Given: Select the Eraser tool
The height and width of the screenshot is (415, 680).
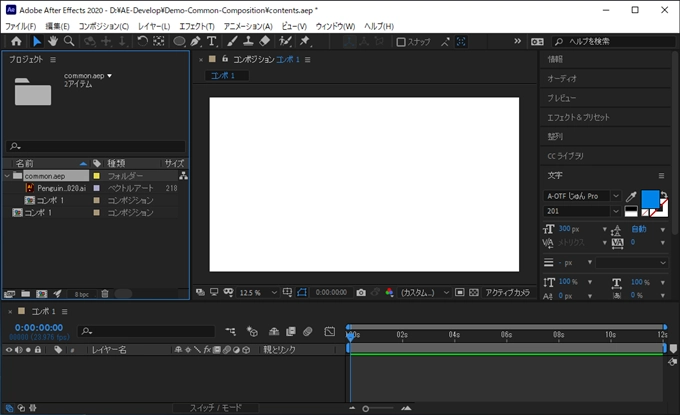Looking at the screenshot, I should tap(265, 41).
